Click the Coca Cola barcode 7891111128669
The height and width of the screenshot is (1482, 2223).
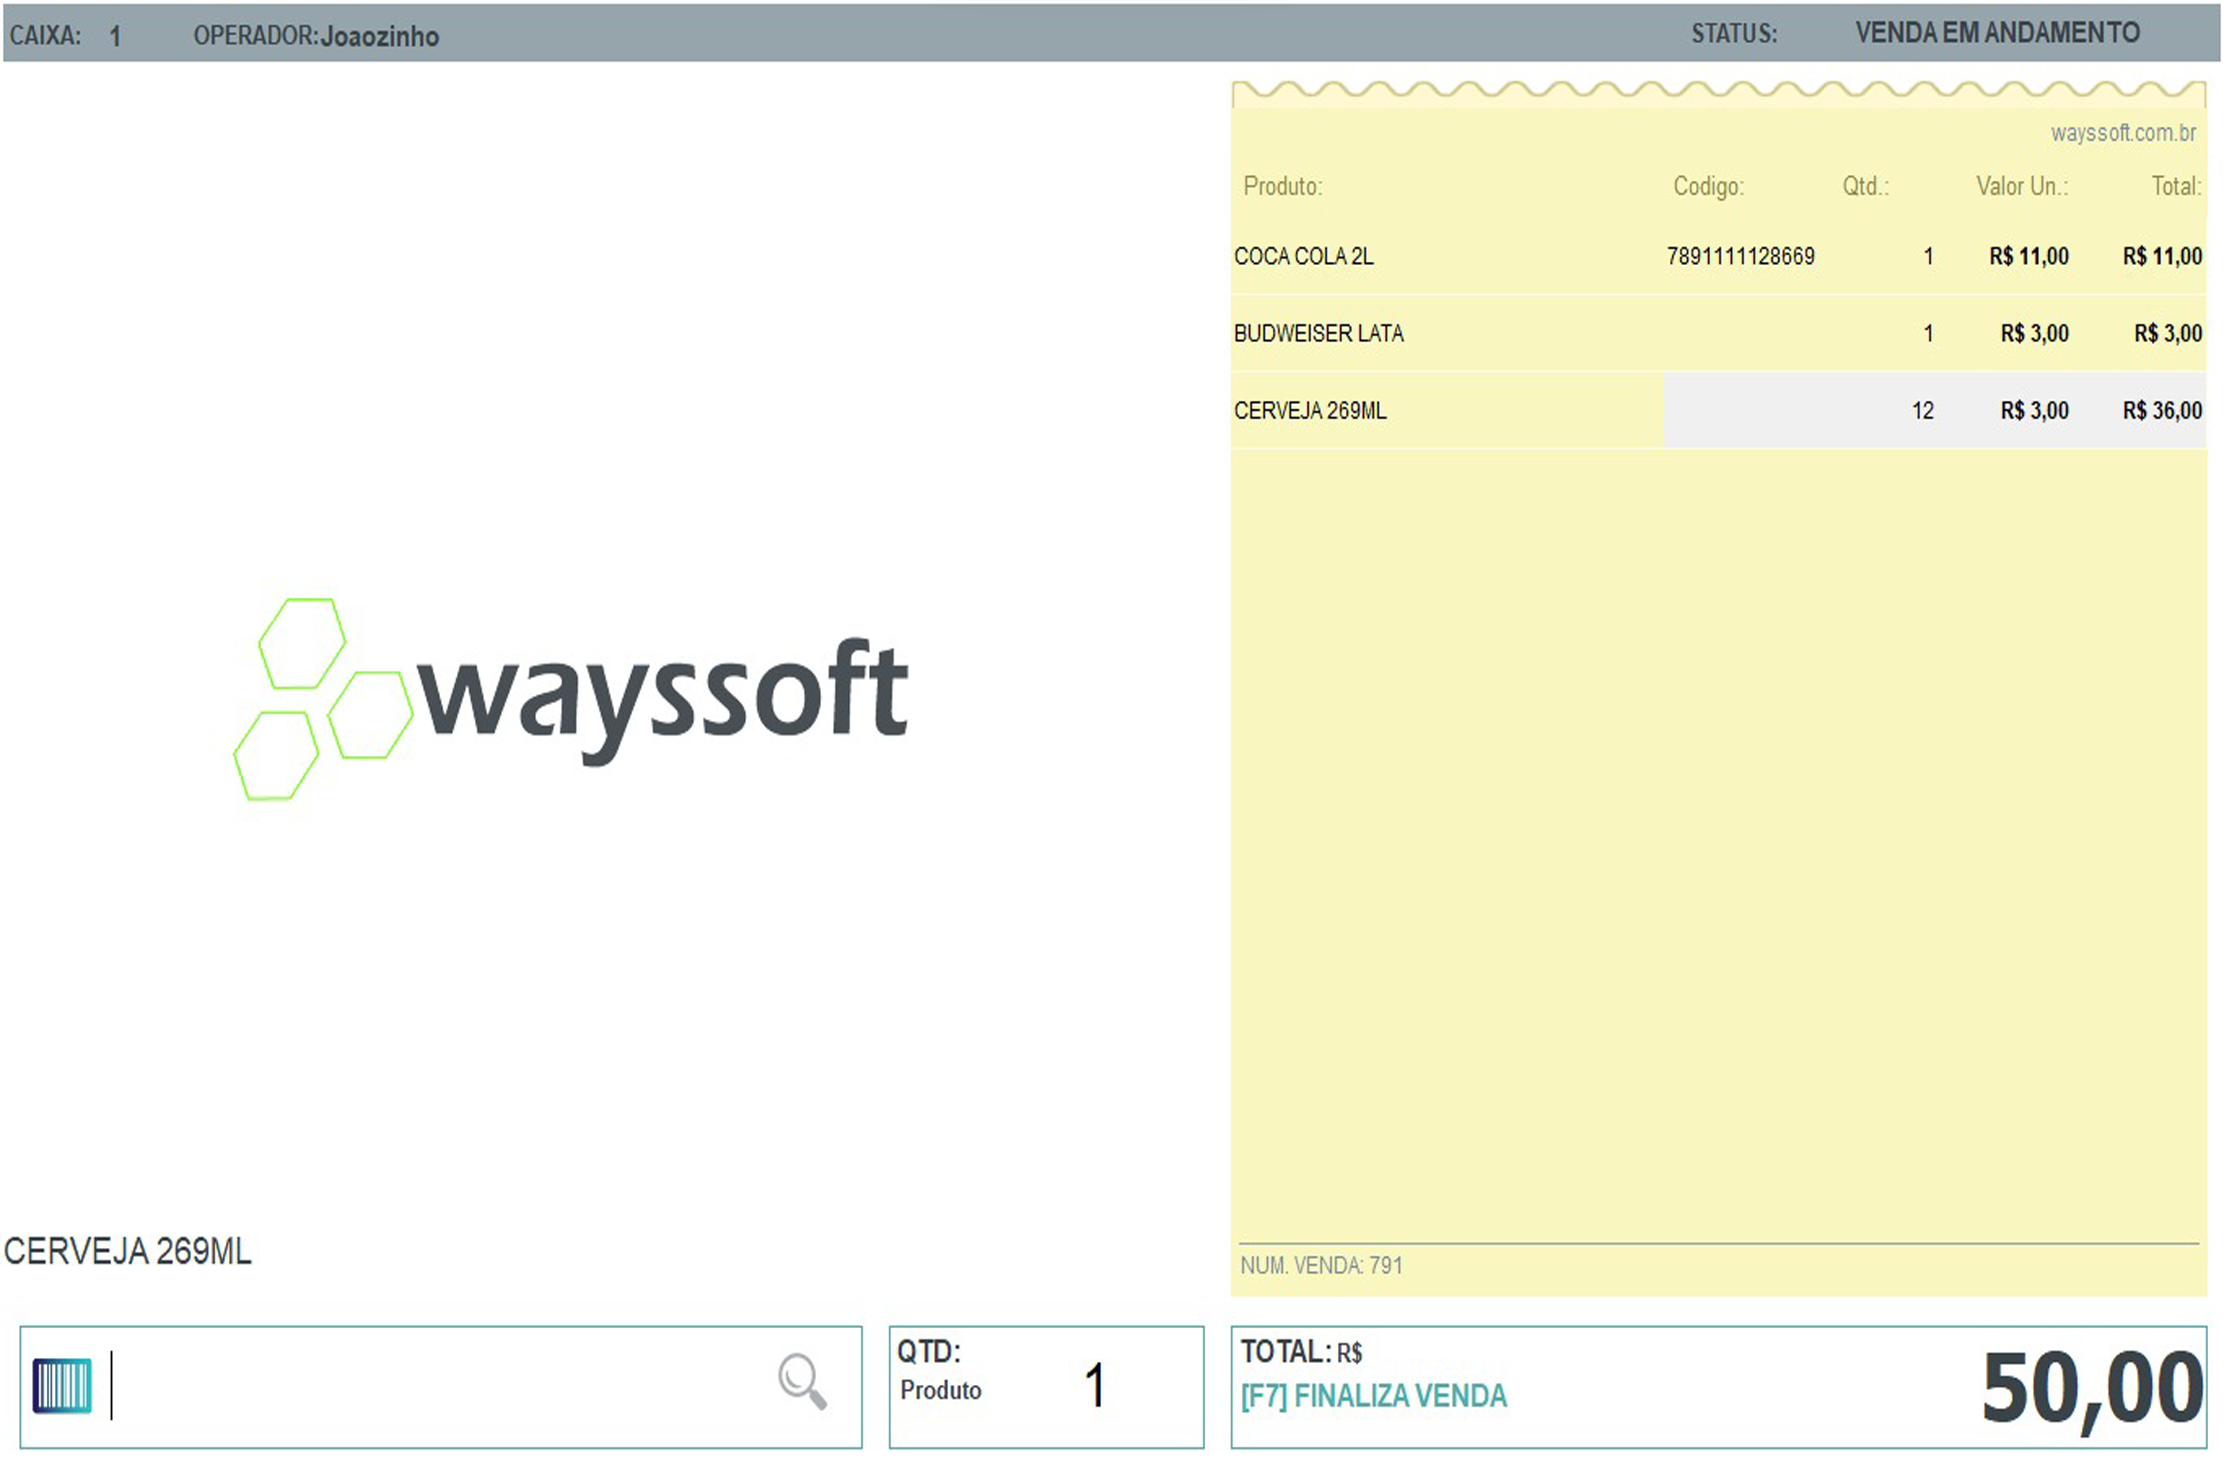point(1740,256)
